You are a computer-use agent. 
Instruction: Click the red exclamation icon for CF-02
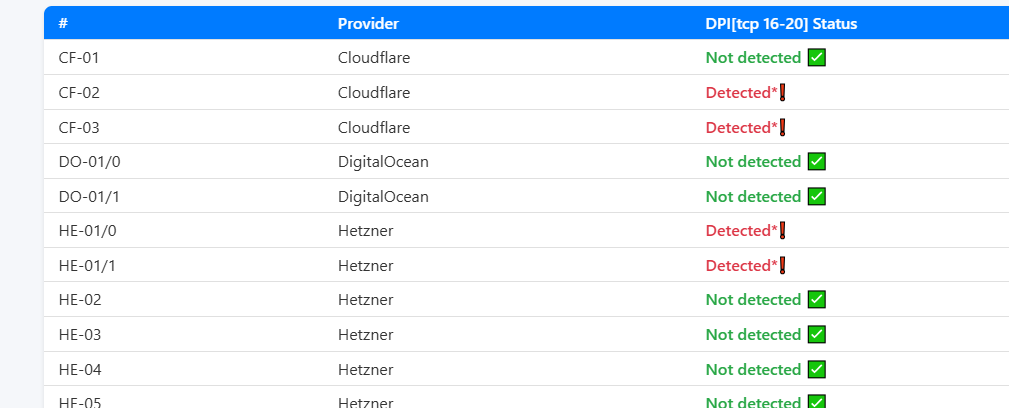tap(783, 93)
